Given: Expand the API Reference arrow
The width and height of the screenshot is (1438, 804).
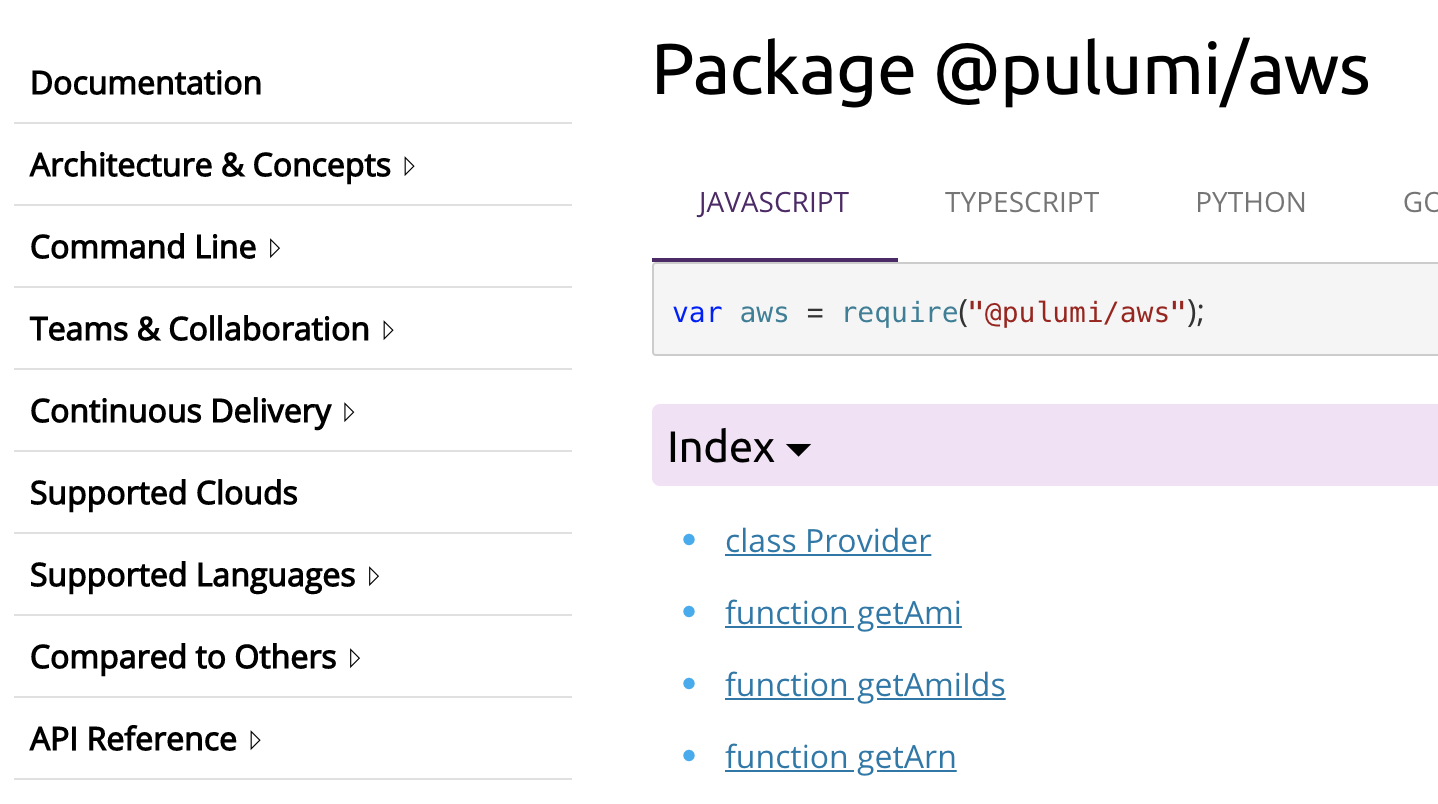Looking at the screenshot, I should tap(255, 740).
